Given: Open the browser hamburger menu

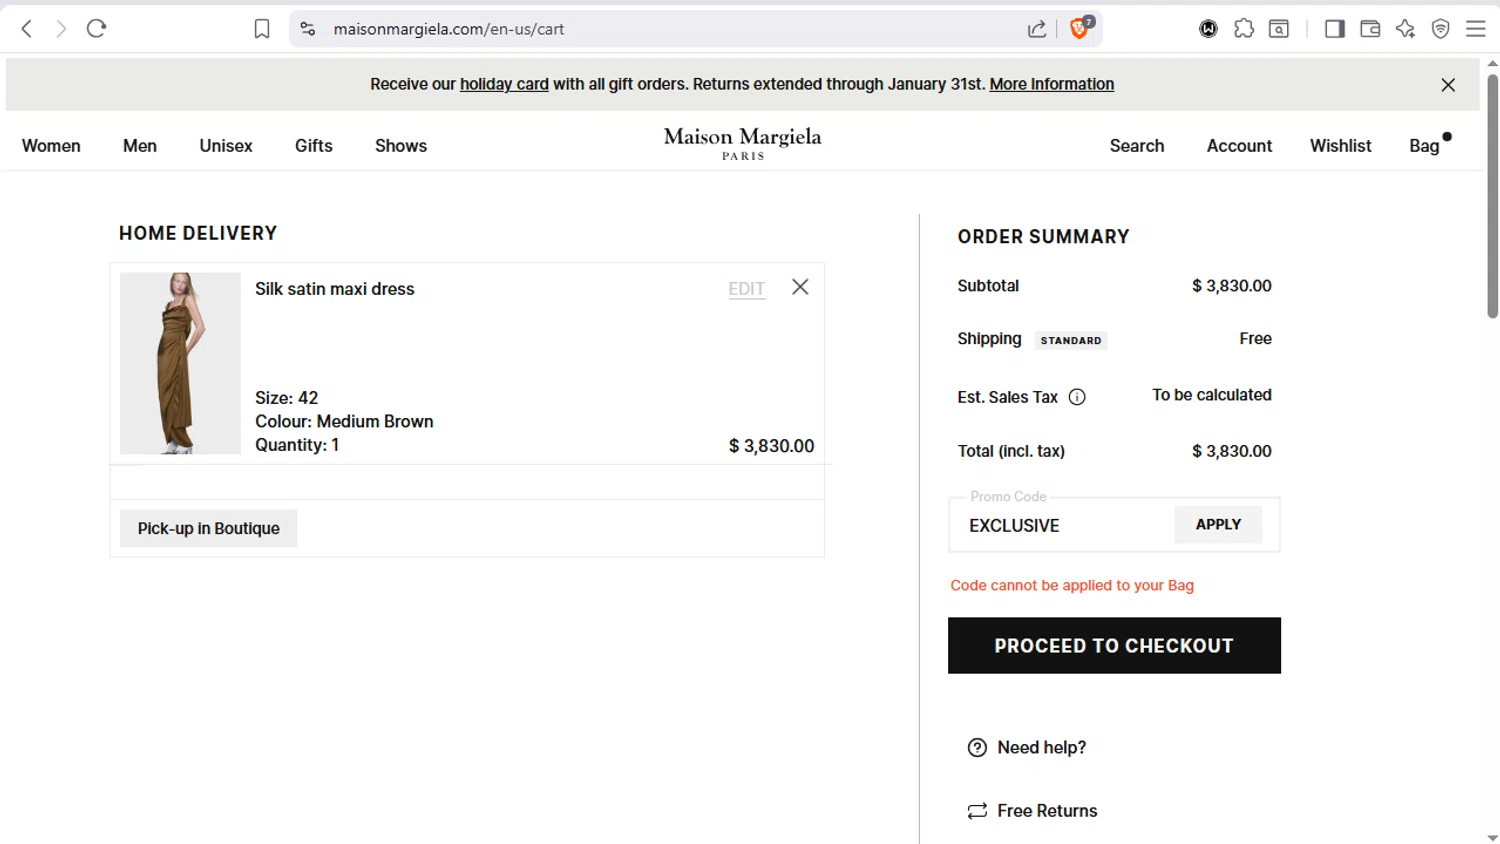Looking at the screenshot, I should pos(1476,29).
